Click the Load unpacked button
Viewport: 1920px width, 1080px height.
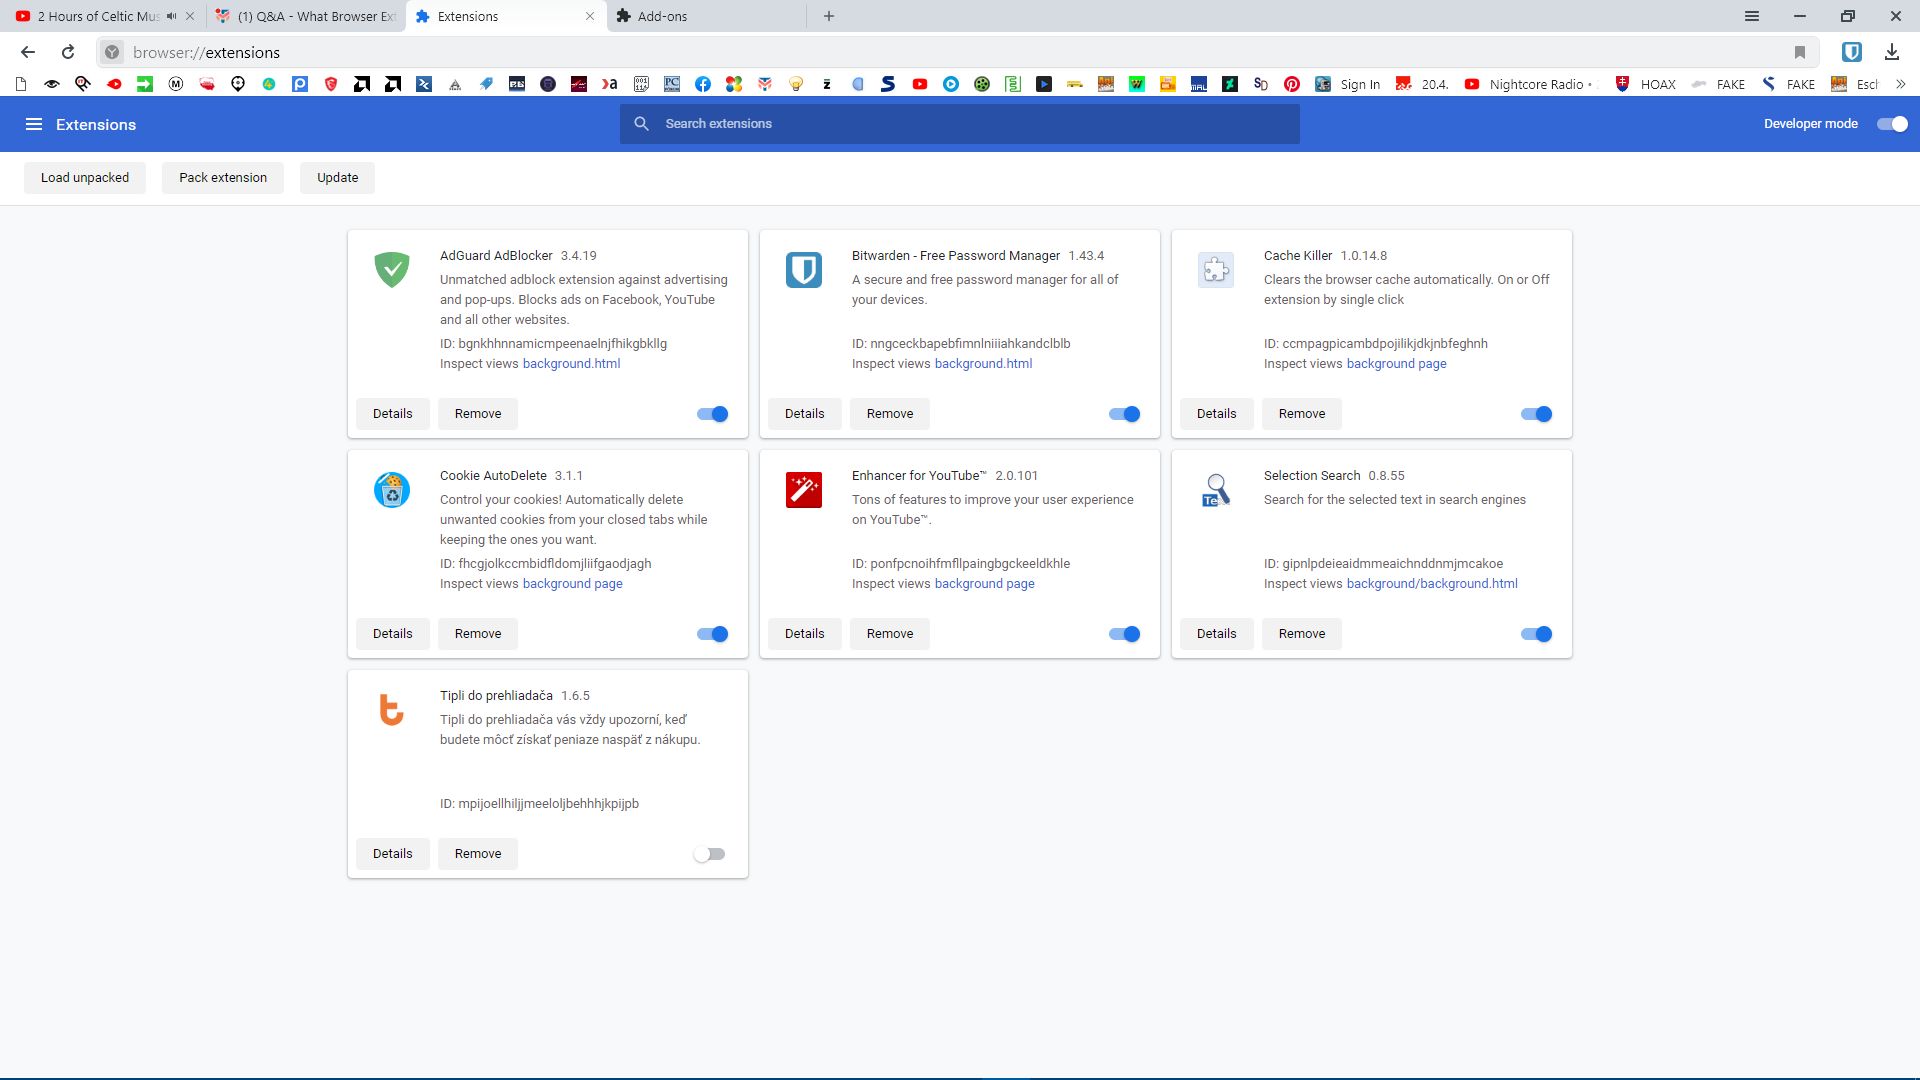85,178
